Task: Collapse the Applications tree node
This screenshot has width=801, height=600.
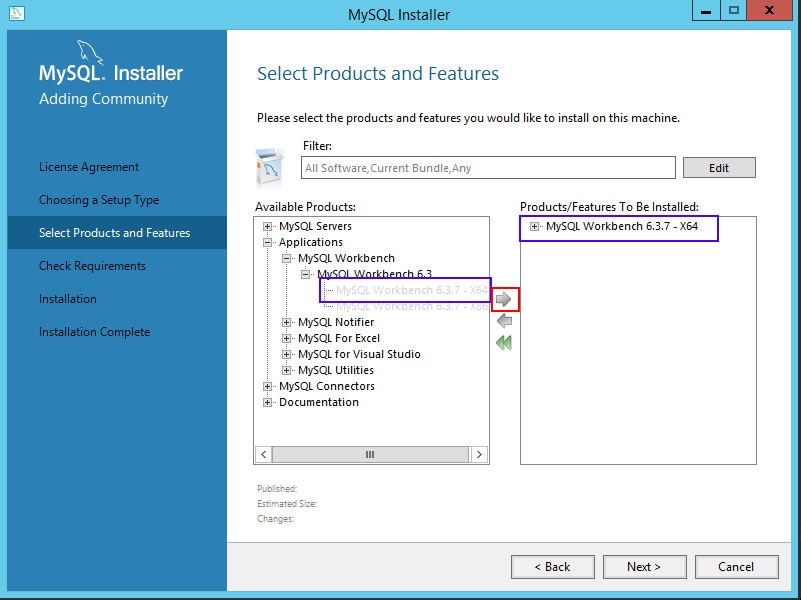Action: (x=267, y=243)
